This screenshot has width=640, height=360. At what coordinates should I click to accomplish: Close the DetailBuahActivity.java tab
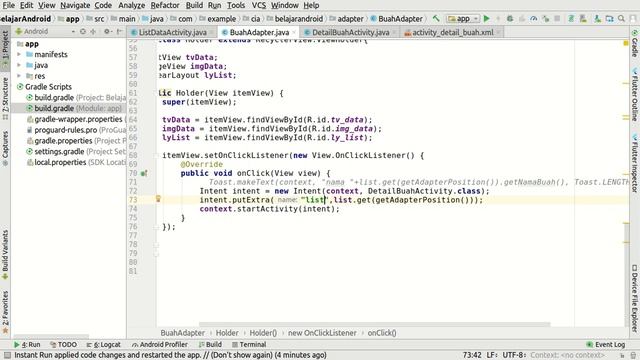(394, 32)
